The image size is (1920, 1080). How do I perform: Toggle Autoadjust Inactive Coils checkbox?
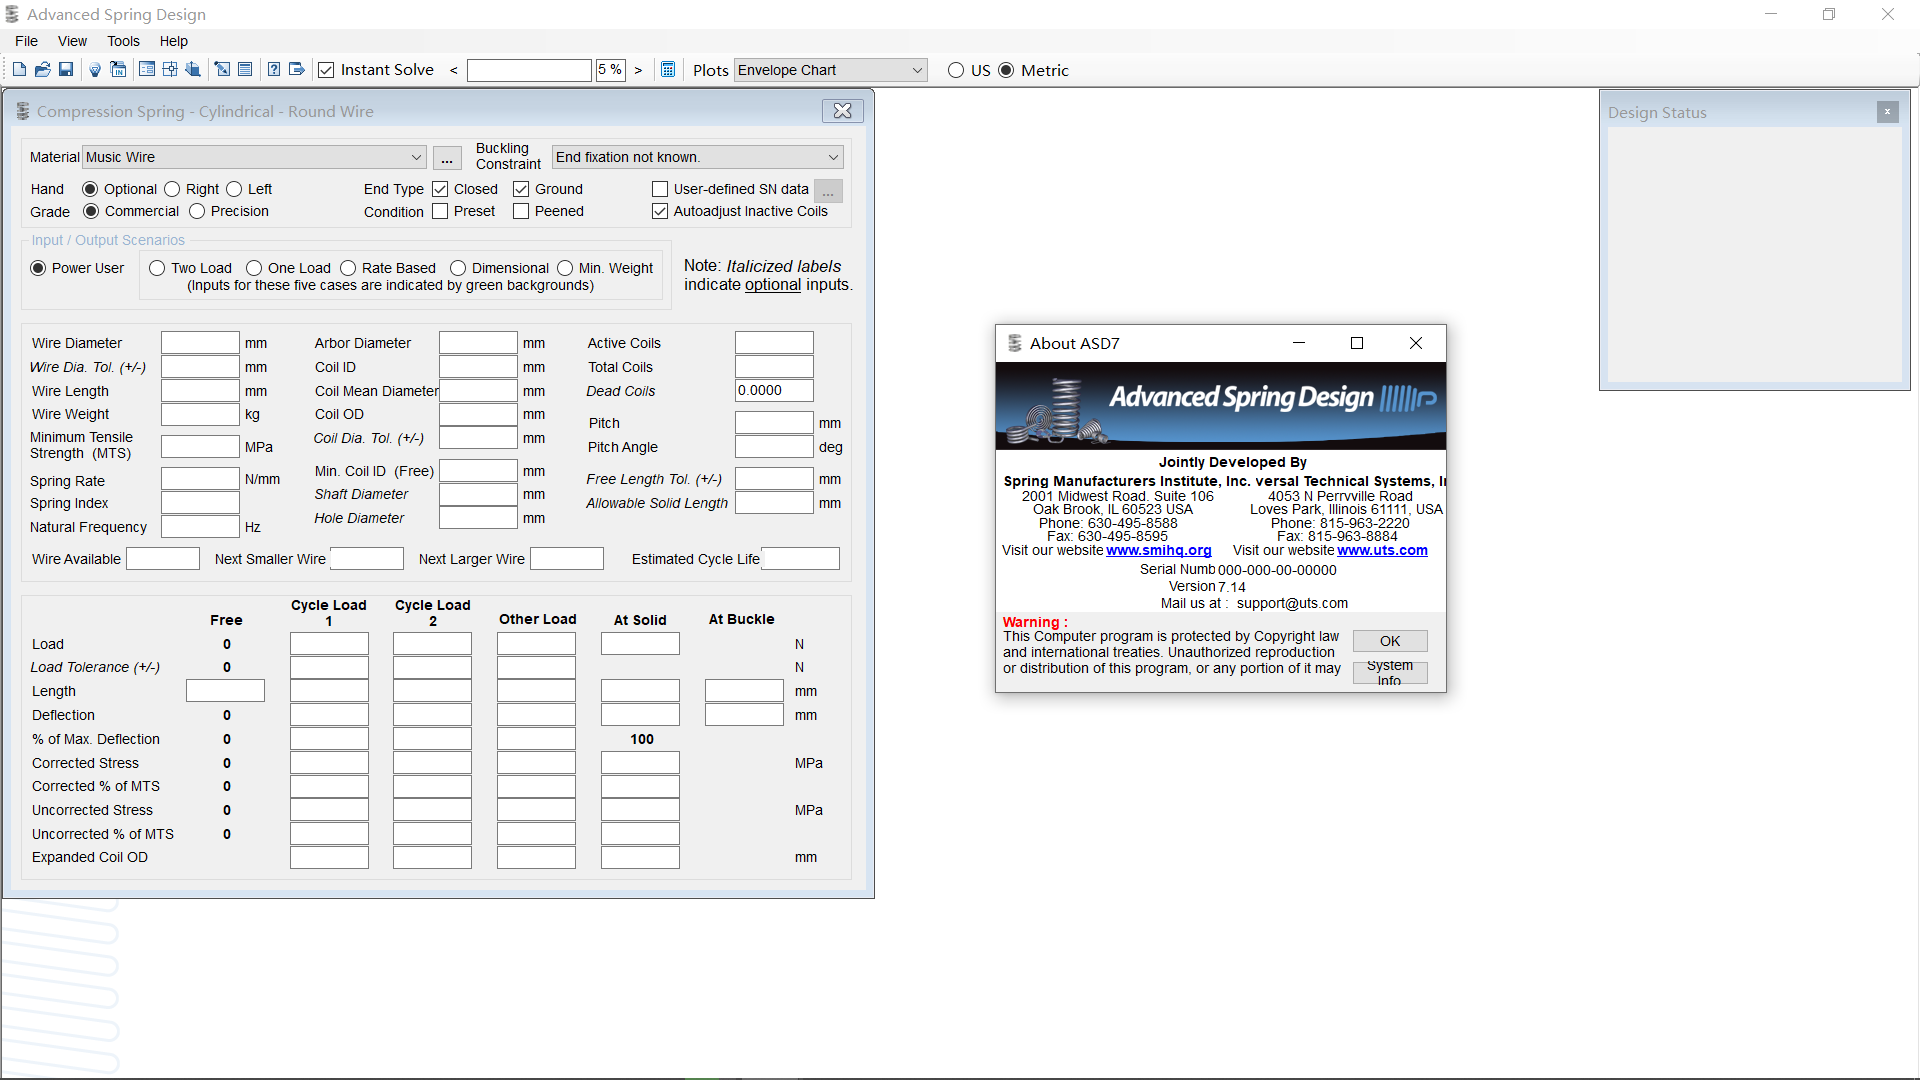click(660, 211)
